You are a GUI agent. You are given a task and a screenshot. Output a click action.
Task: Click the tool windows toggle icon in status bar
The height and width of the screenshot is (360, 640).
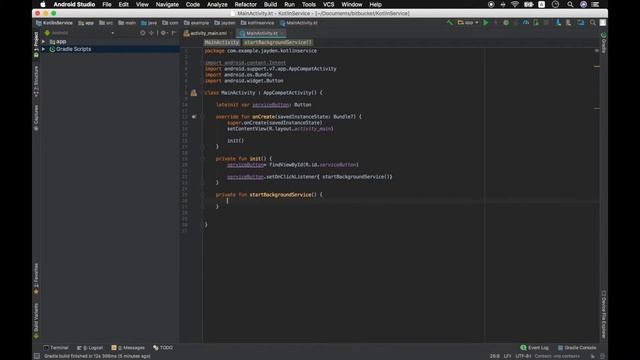pyautogui.click(x=37, y=356)
